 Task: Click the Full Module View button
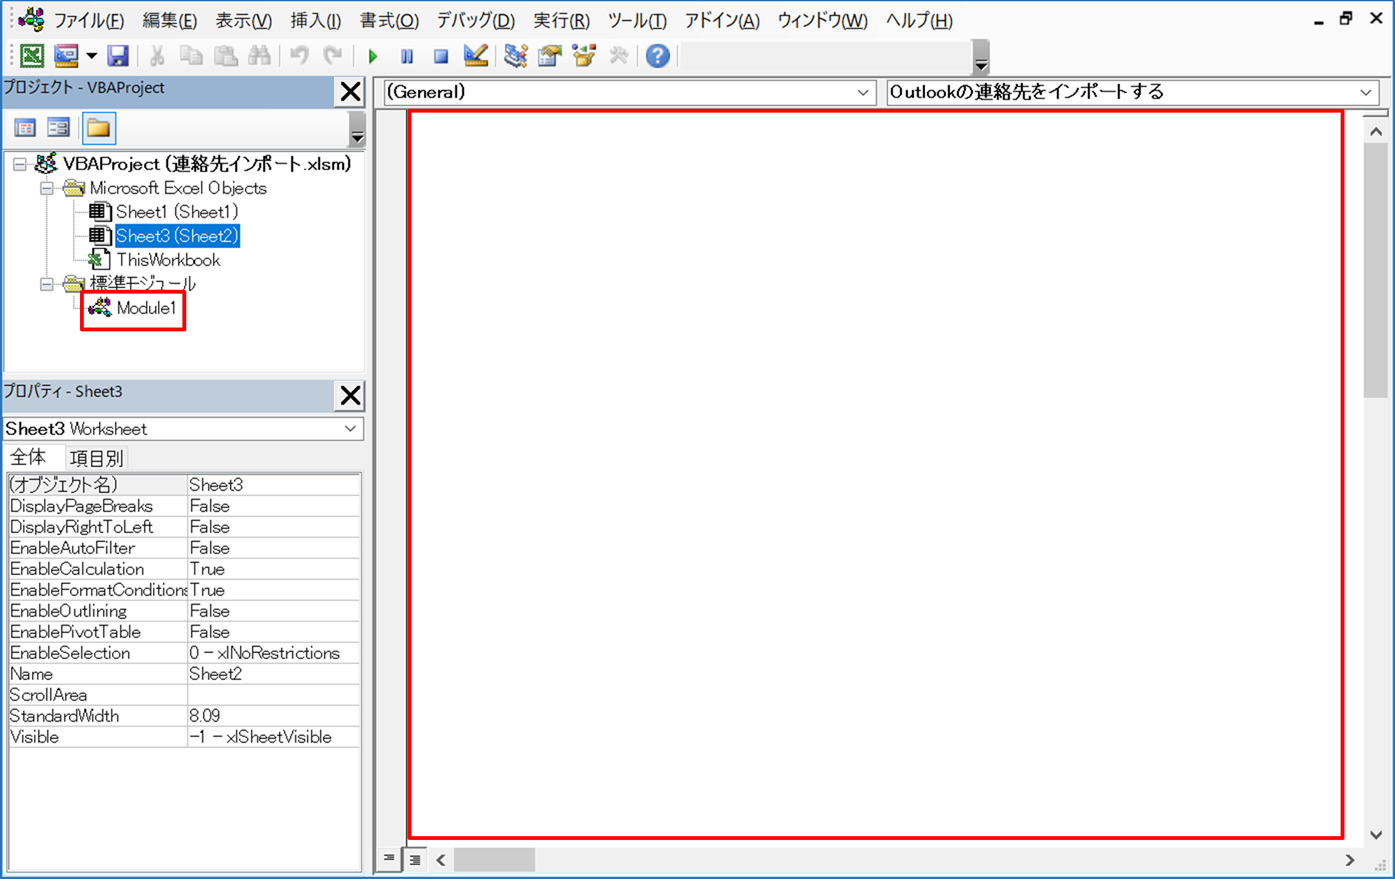click(x=414, y=859)
